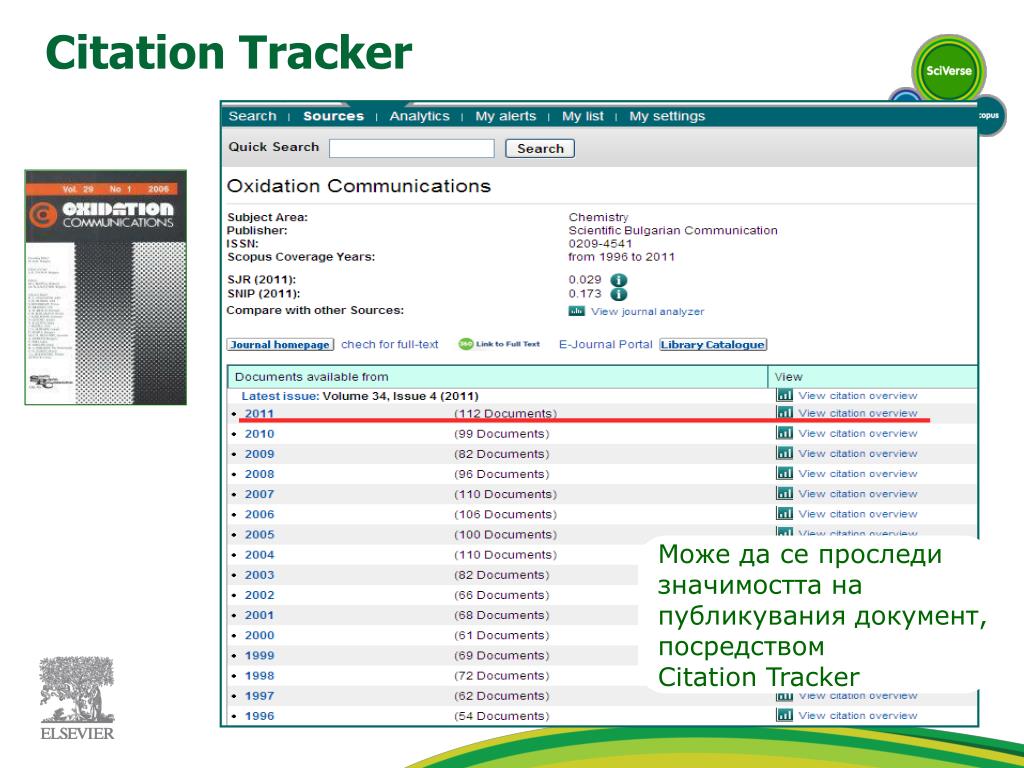The width and height of the screenshot is (1024, 768).
Task: Open the E-Journal Portal link
Action: [x=605, y=344]
